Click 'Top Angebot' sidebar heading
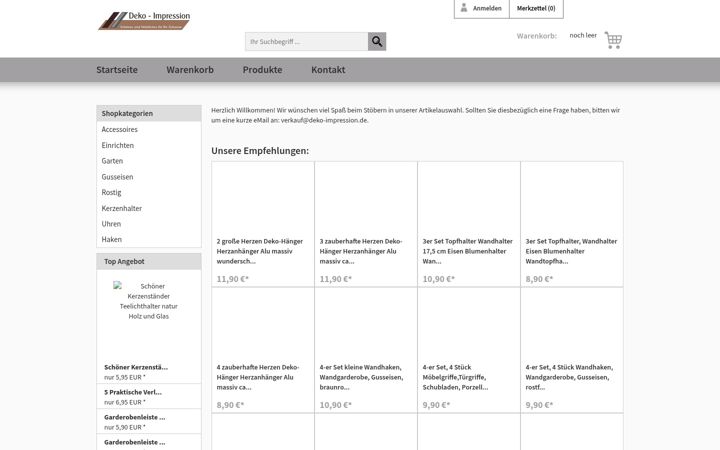720x450 pixels. [x=124, y=261]
